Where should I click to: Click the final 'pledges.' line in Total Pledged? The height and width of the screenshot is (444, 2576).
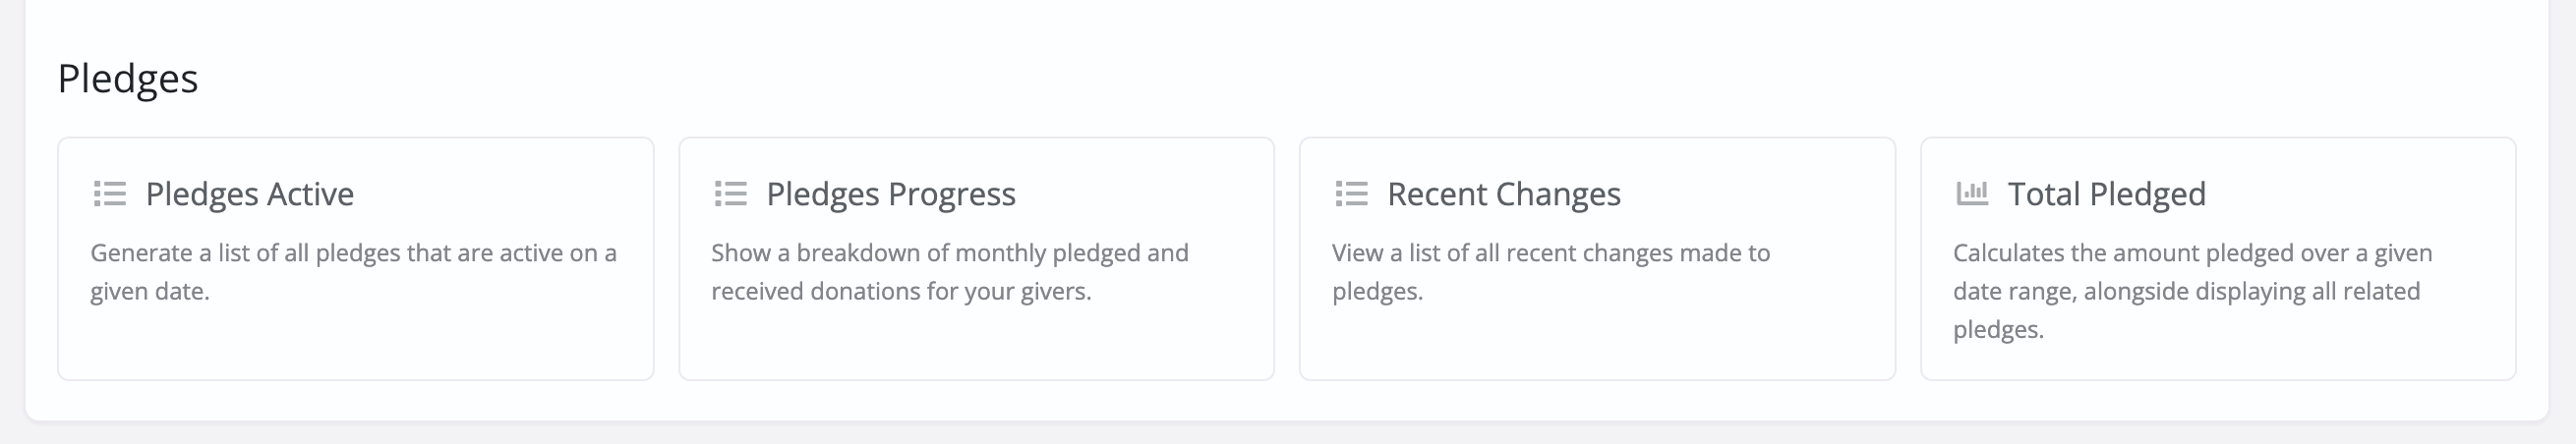(1999, 329)
